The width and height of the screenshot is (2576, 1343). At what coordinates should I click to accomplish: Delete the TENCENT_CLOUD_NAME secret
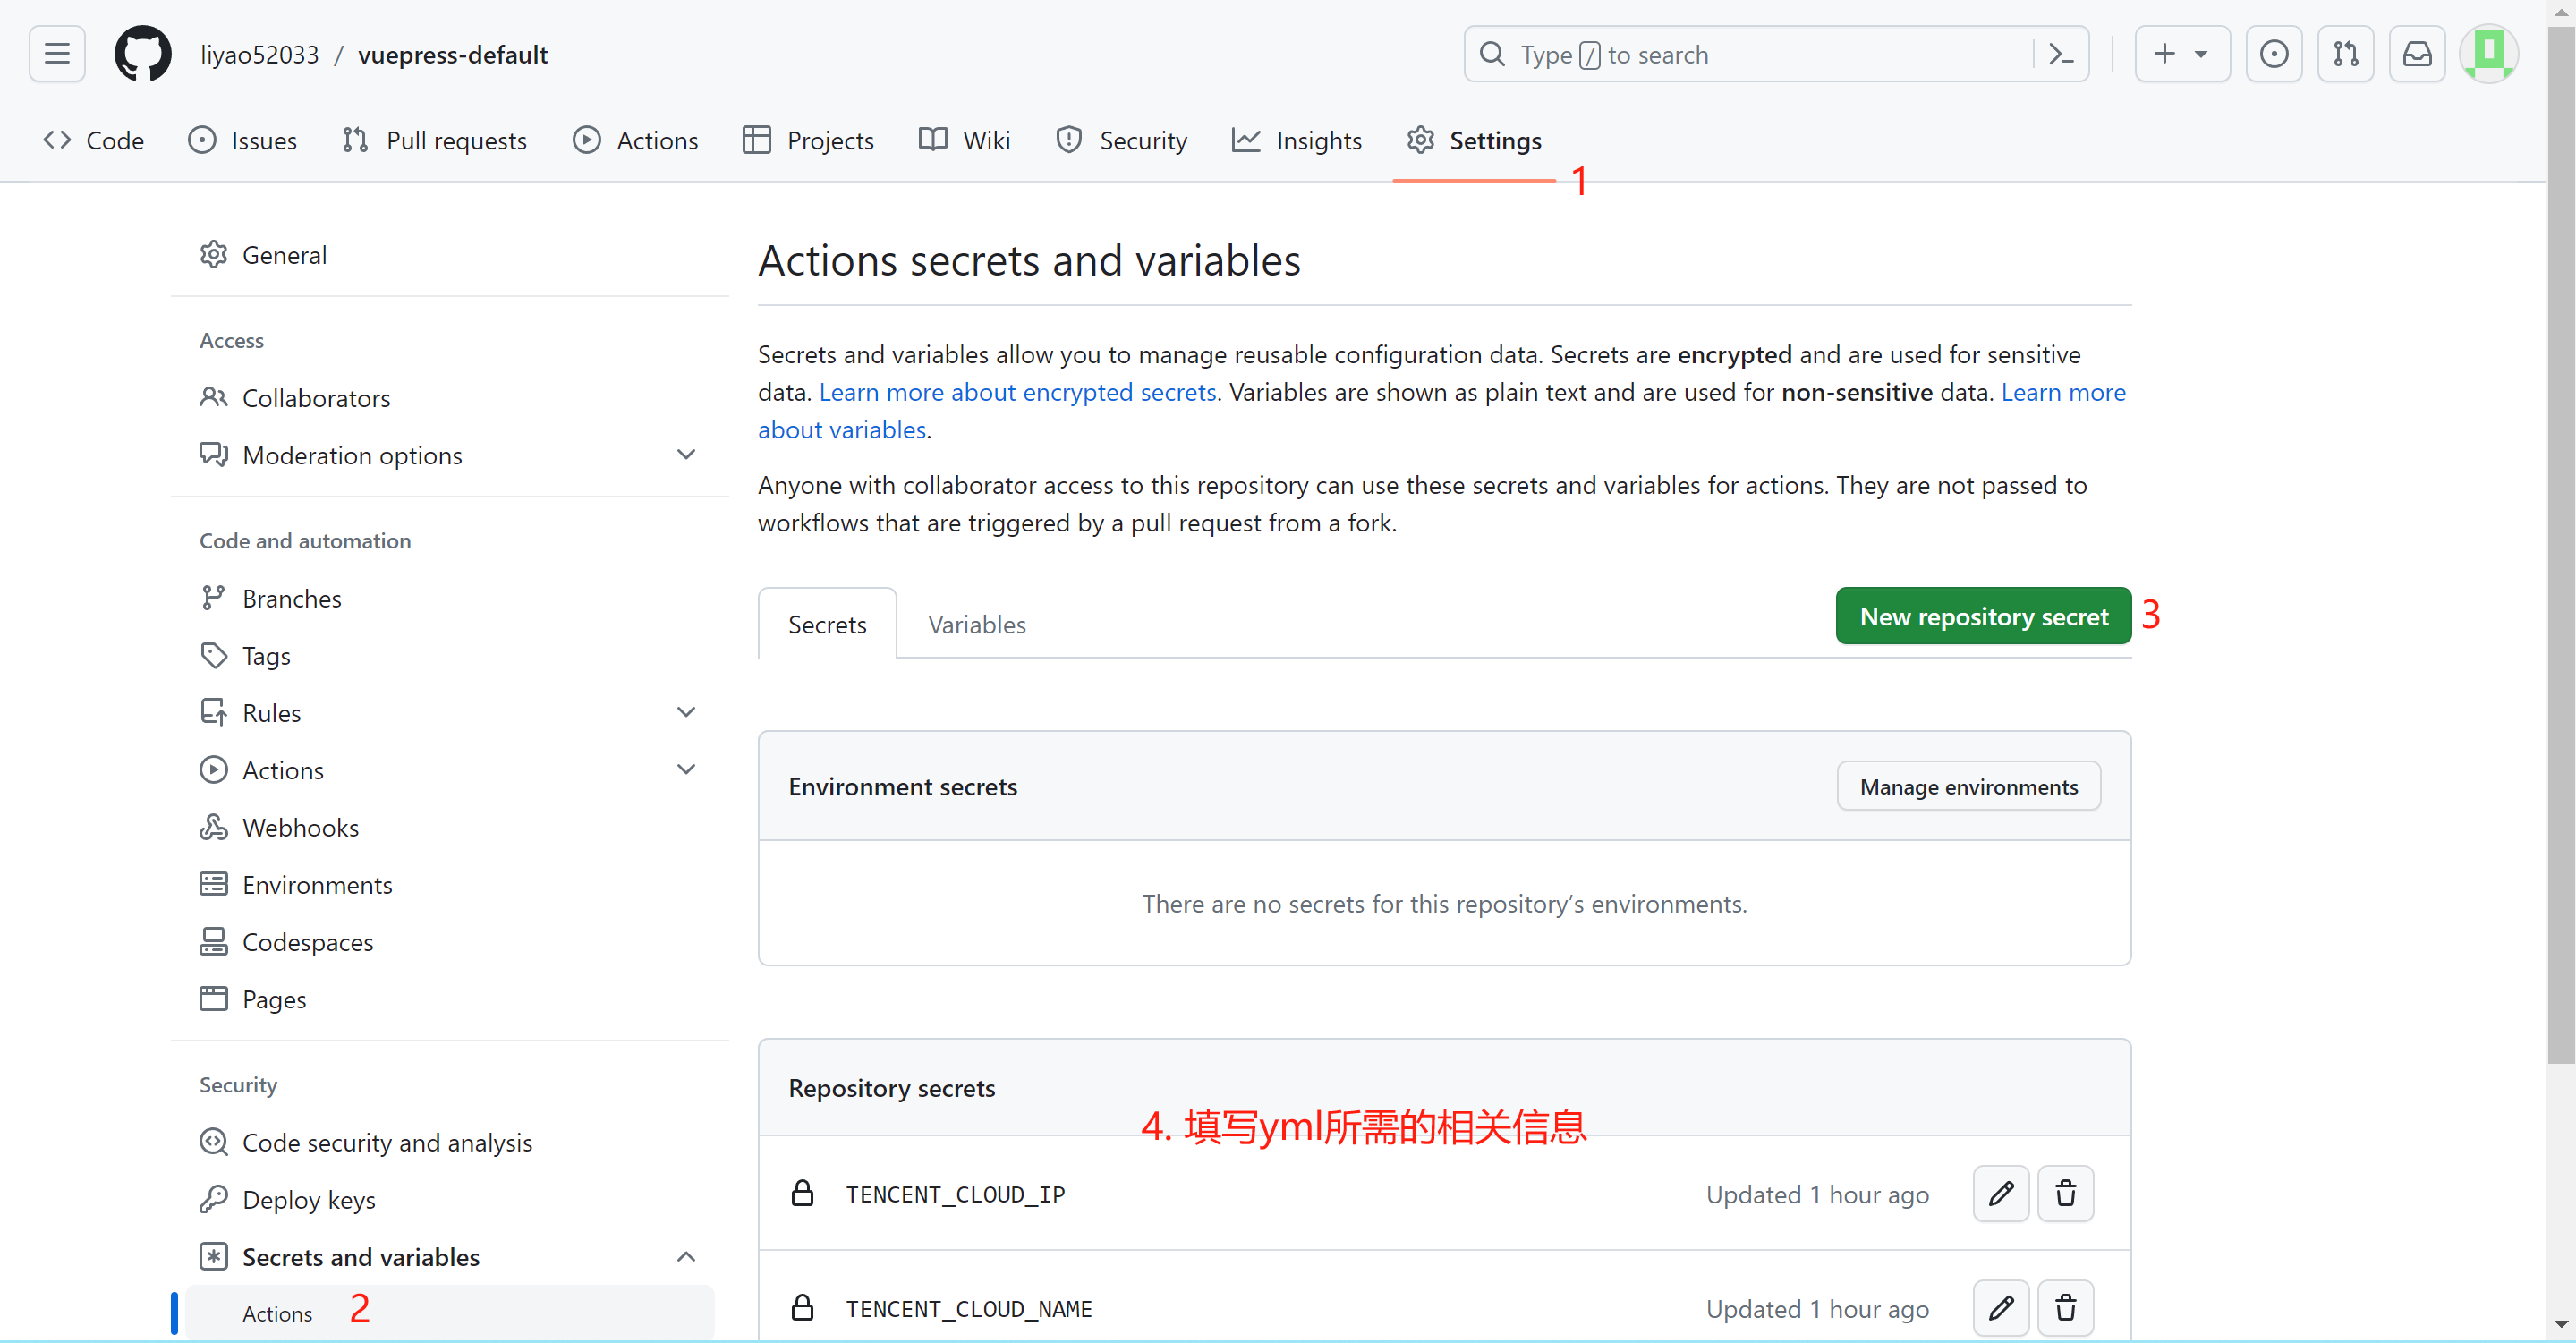pyautogui.click(x=2065, y=1307)
